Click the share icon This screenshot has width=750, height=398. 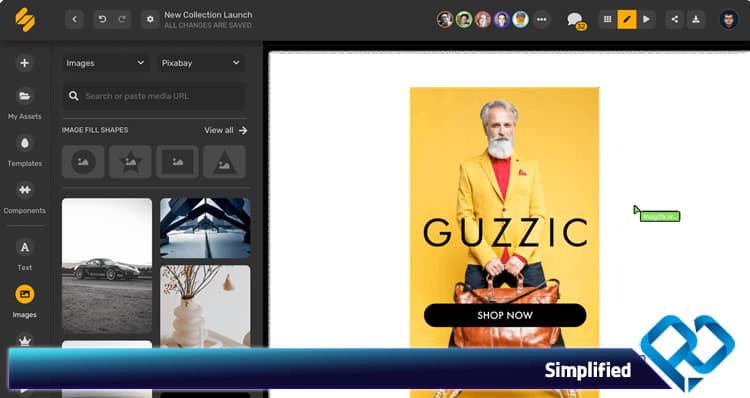674,19
